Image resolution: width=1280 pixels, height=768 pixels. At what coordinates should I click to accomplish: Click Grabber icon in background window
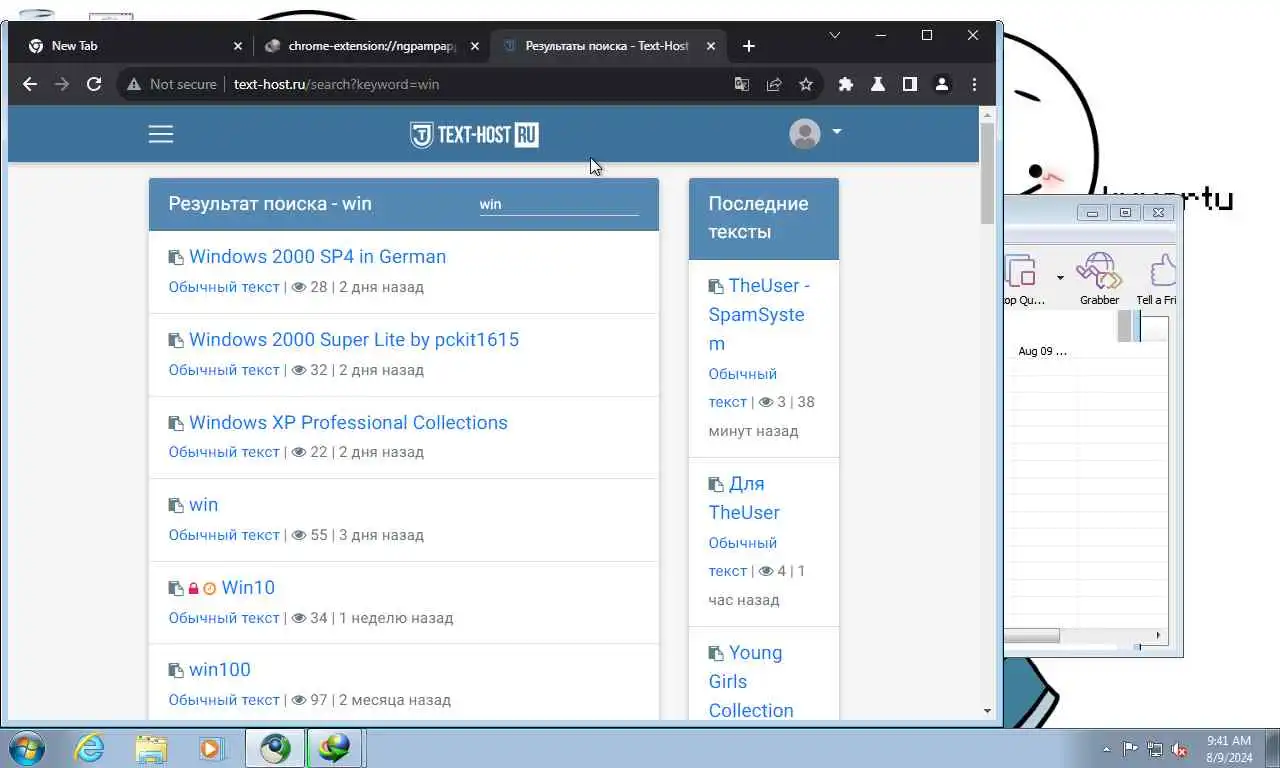point(1099,278)
